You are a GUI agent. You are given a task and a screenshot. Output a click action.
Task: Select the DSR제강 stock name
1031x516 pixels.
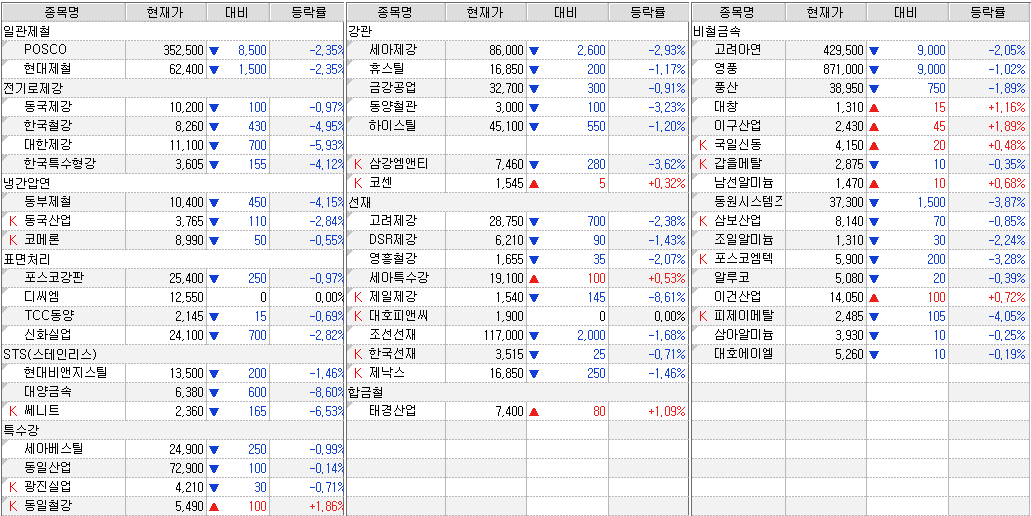click(x=393, y=241)
